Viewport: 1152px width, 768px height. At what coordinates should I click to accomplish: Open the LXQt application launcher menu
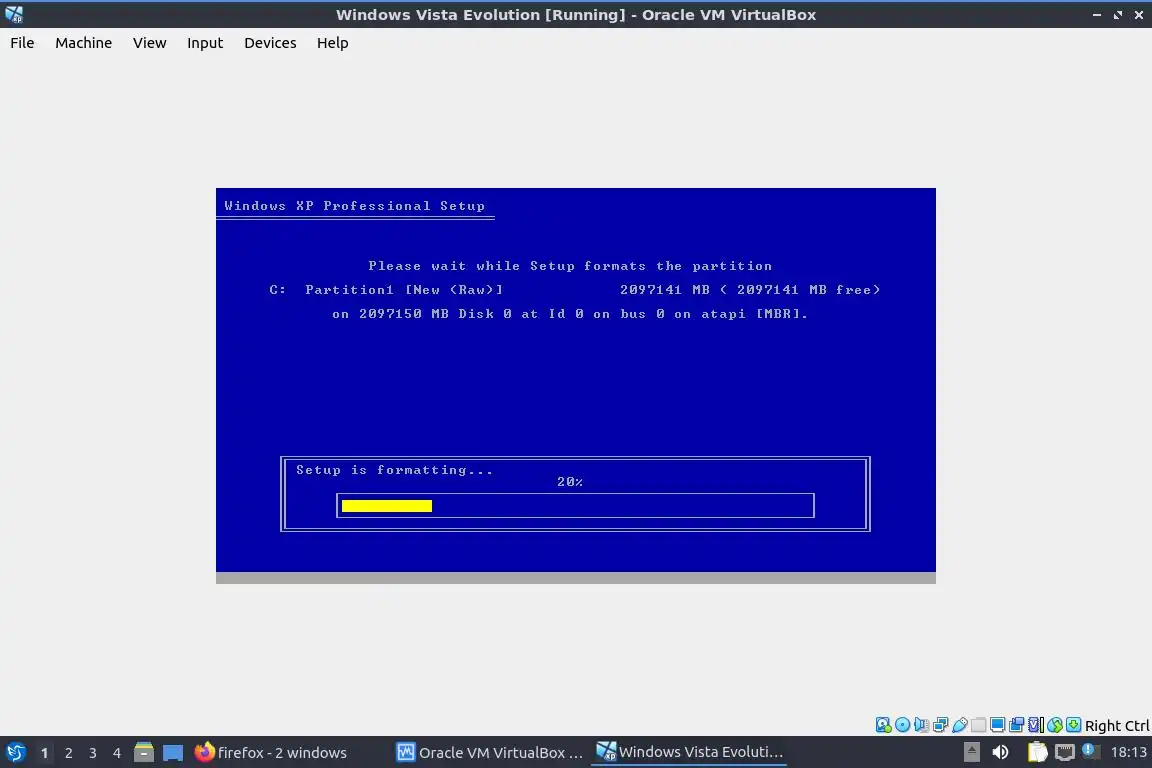click(x=16, y=753)
